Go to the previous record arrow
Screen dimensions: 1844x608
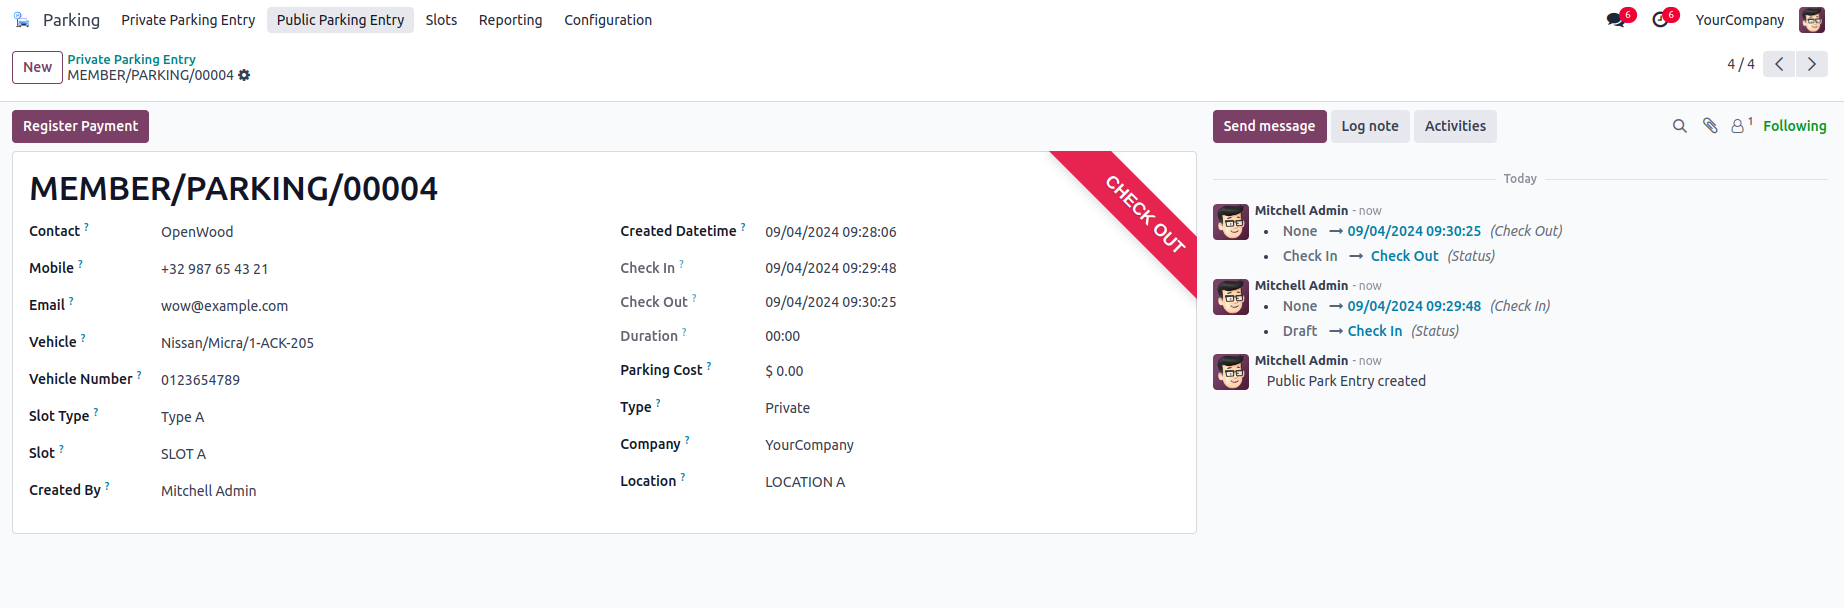1779,64
